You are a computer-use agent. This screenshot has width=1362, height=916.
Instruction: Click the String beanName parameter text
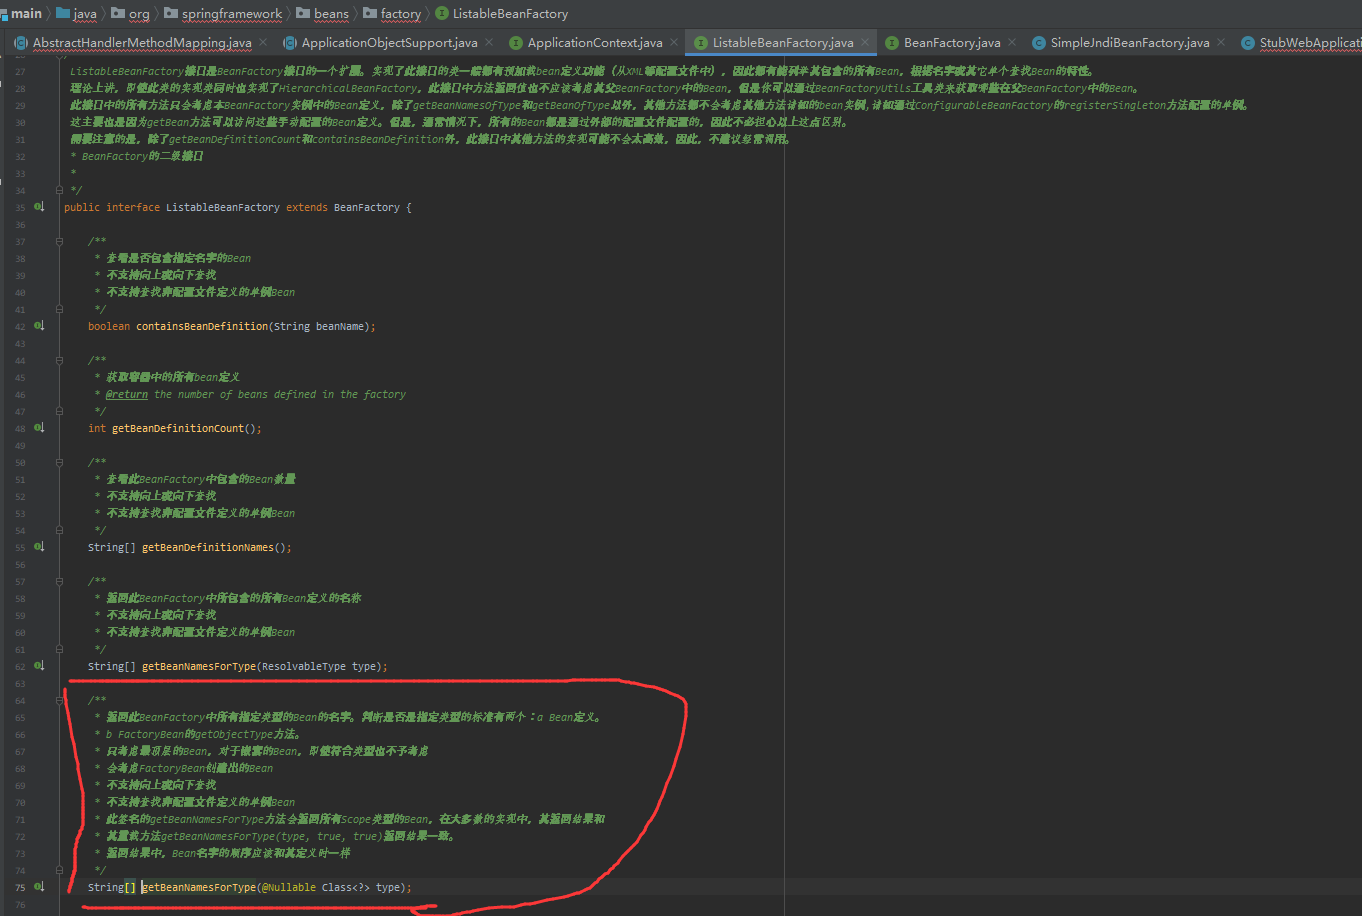tap(320, 326)
